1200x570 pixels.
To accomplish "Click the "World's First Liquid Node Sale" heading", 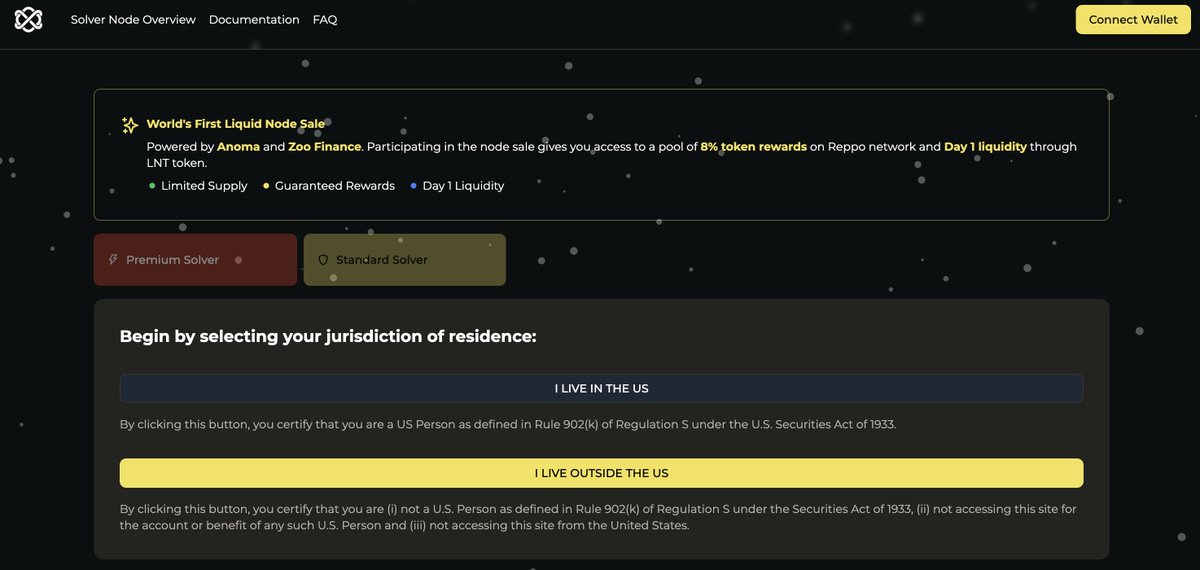I will coord(236,124).
